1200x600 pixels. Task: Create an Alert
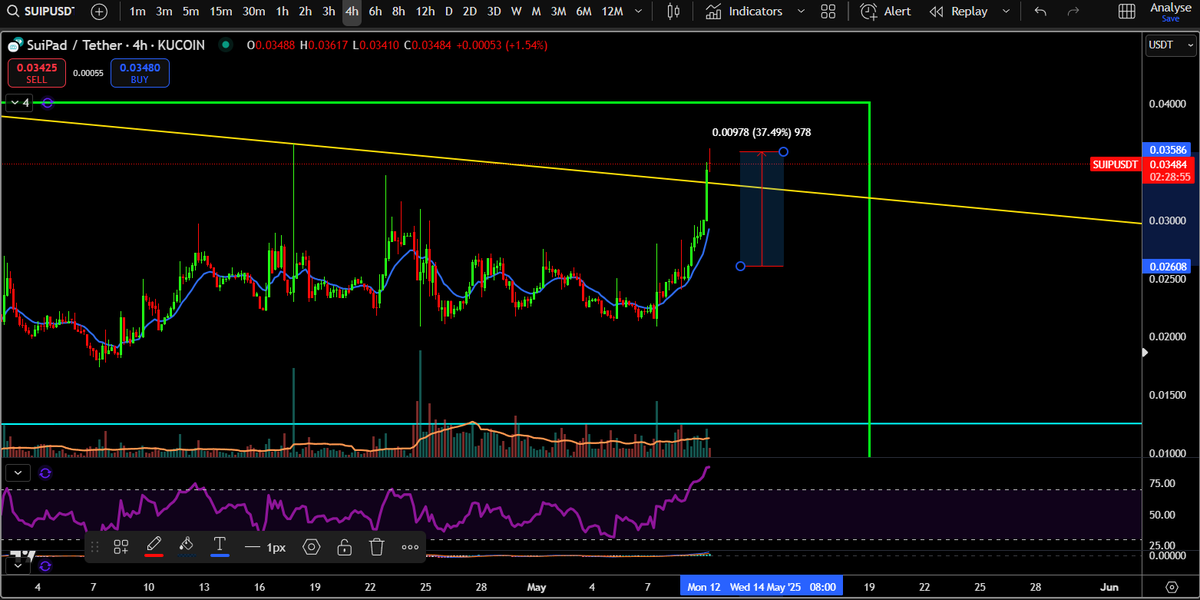click(885, 12)
